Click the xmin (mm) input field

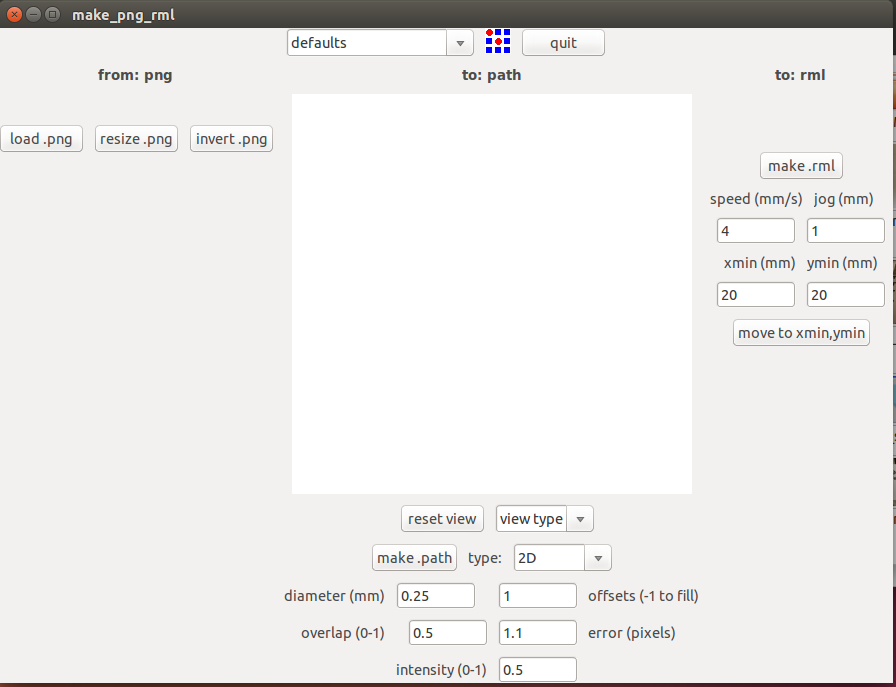[755, 295]
